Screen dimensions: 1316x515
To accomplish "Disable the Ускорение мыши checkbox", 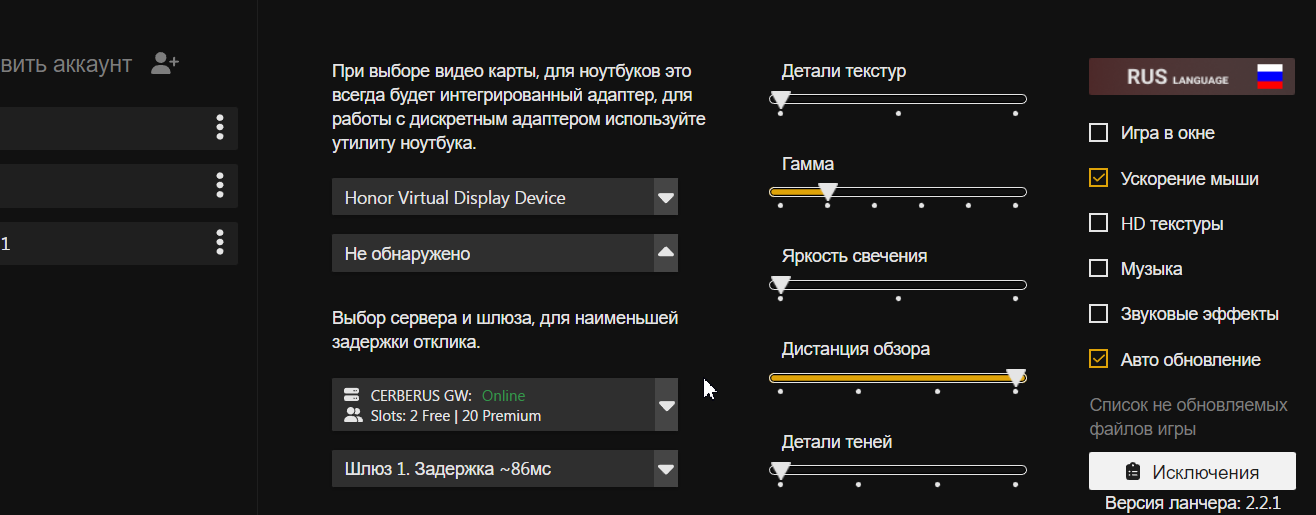I will 1098,178.
